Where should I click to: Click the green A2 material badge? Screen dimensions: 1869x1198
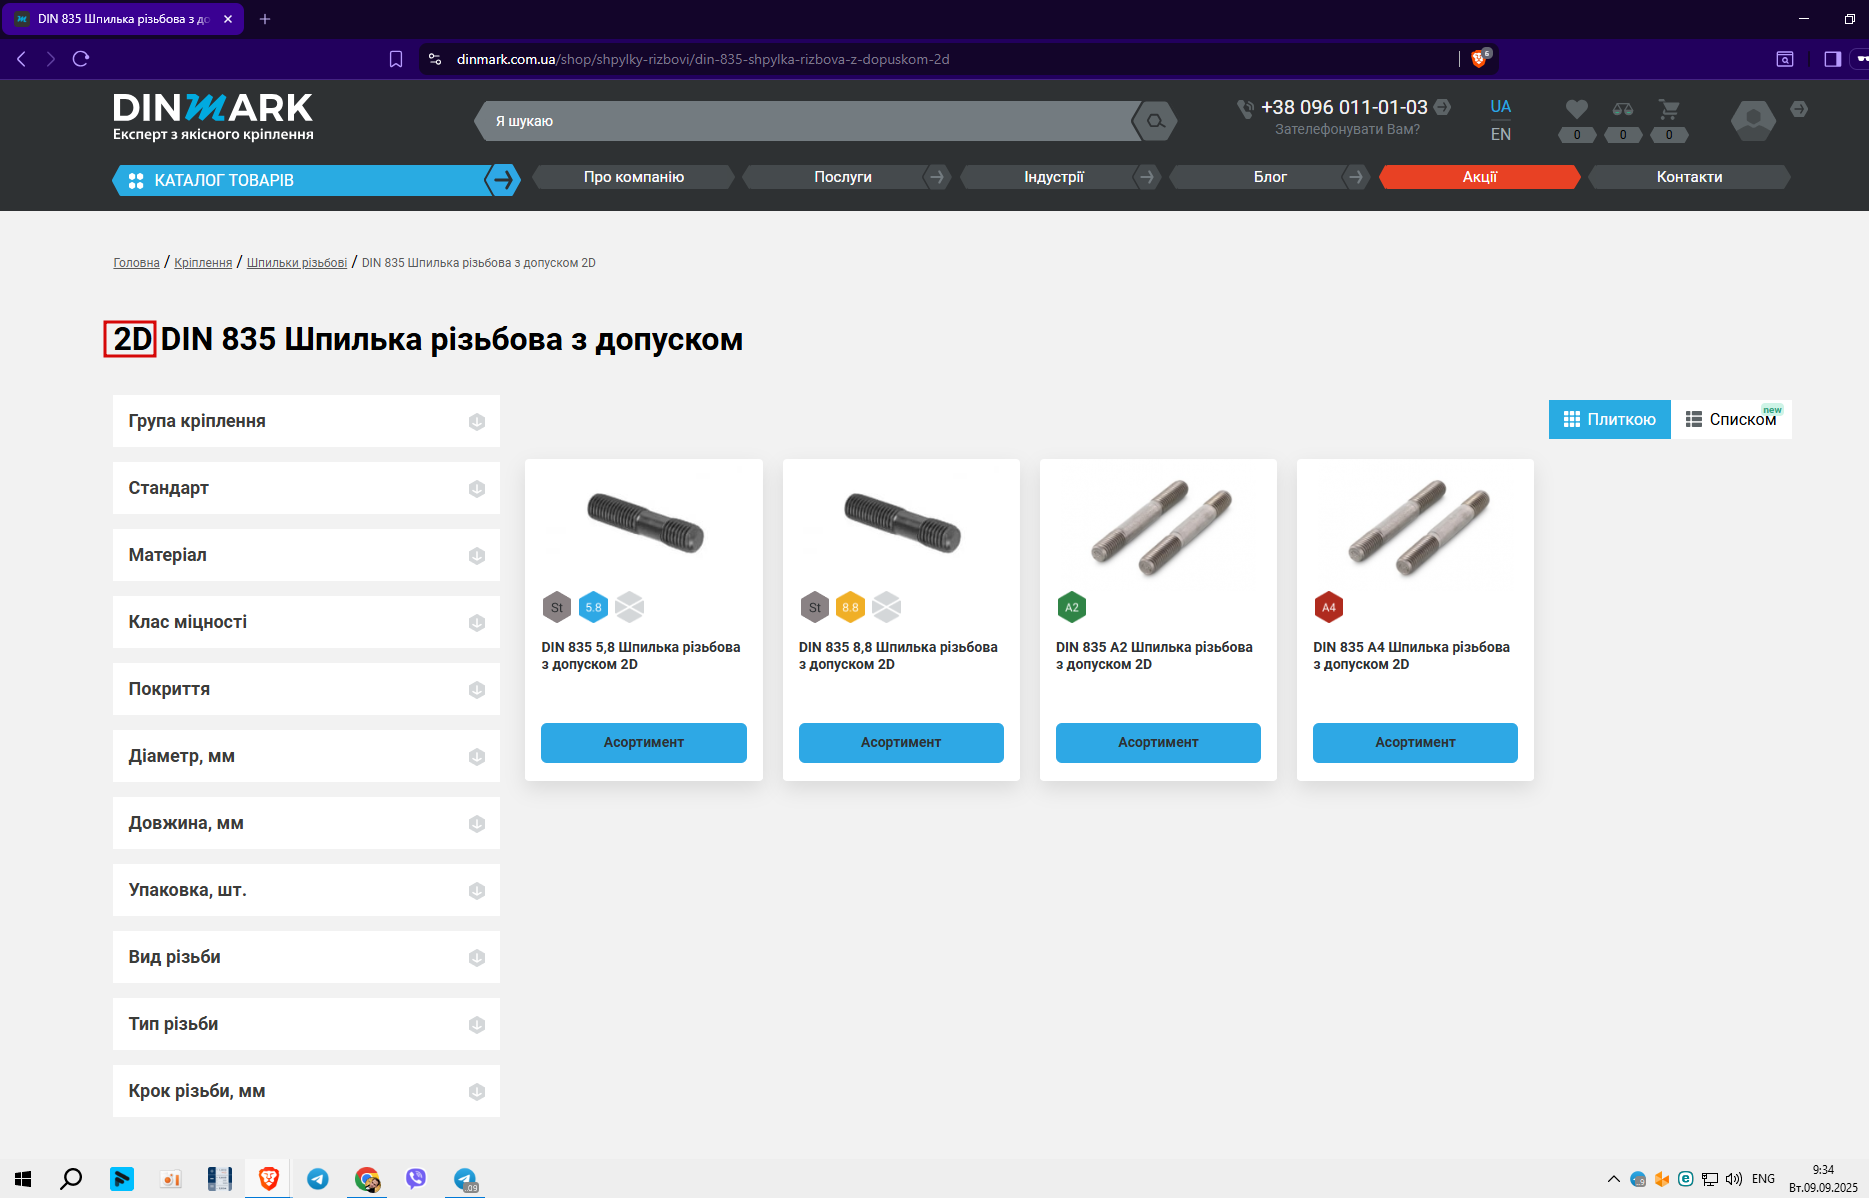tap(1071, 607)
